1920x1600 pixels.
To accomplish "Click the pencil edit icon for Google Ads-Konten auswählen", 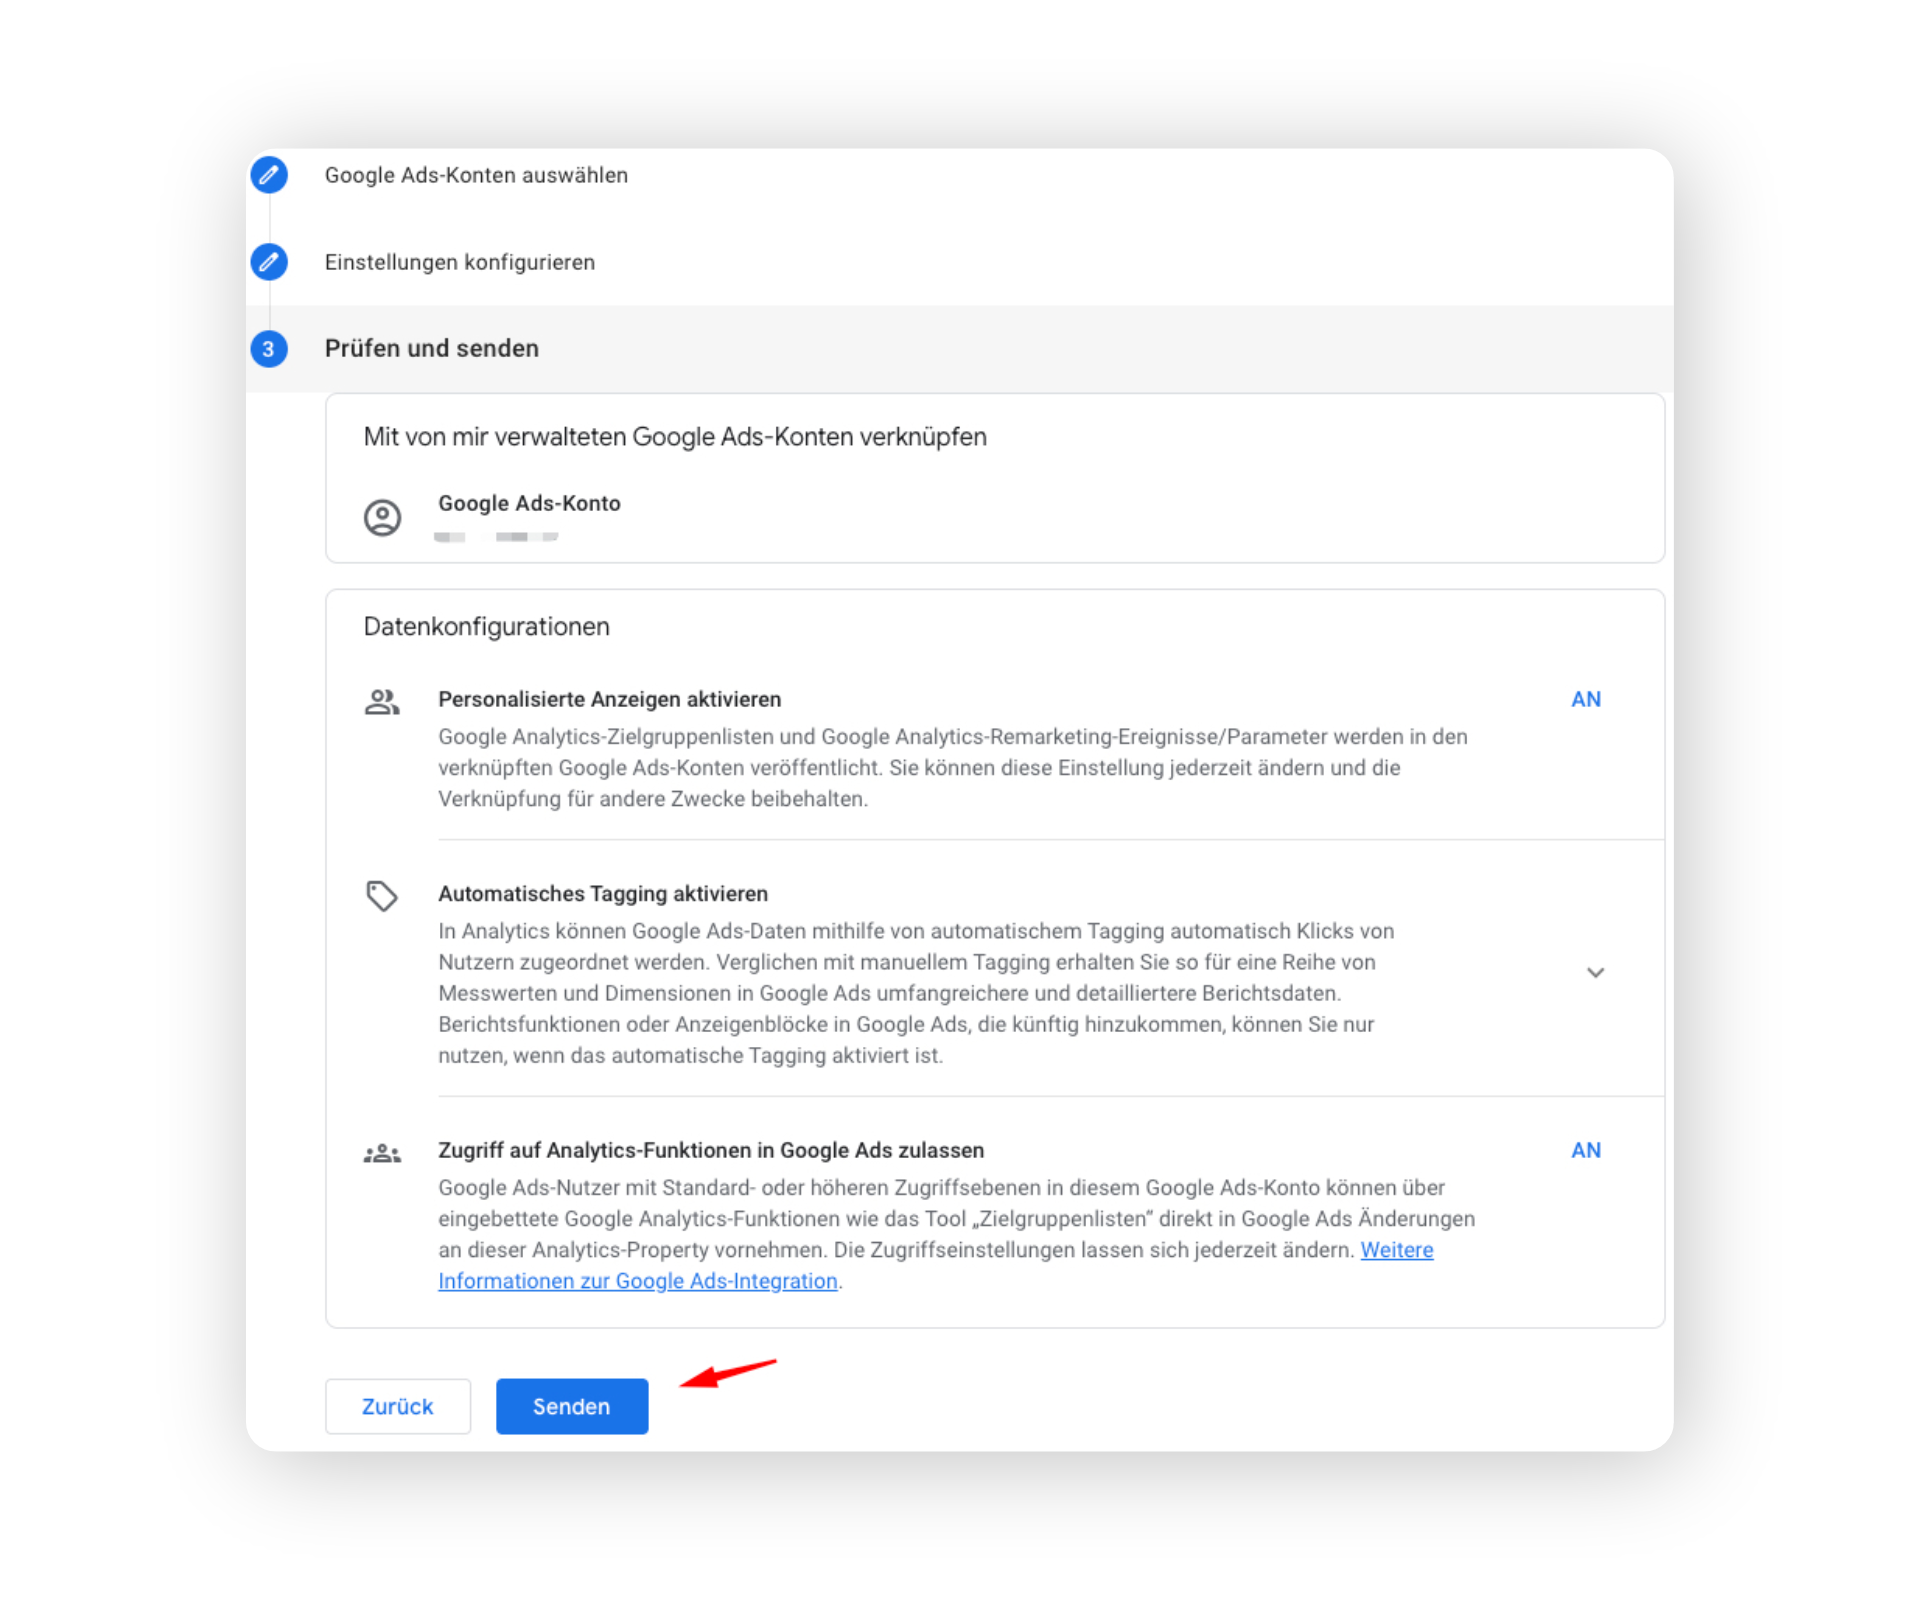I will (268, 175).
